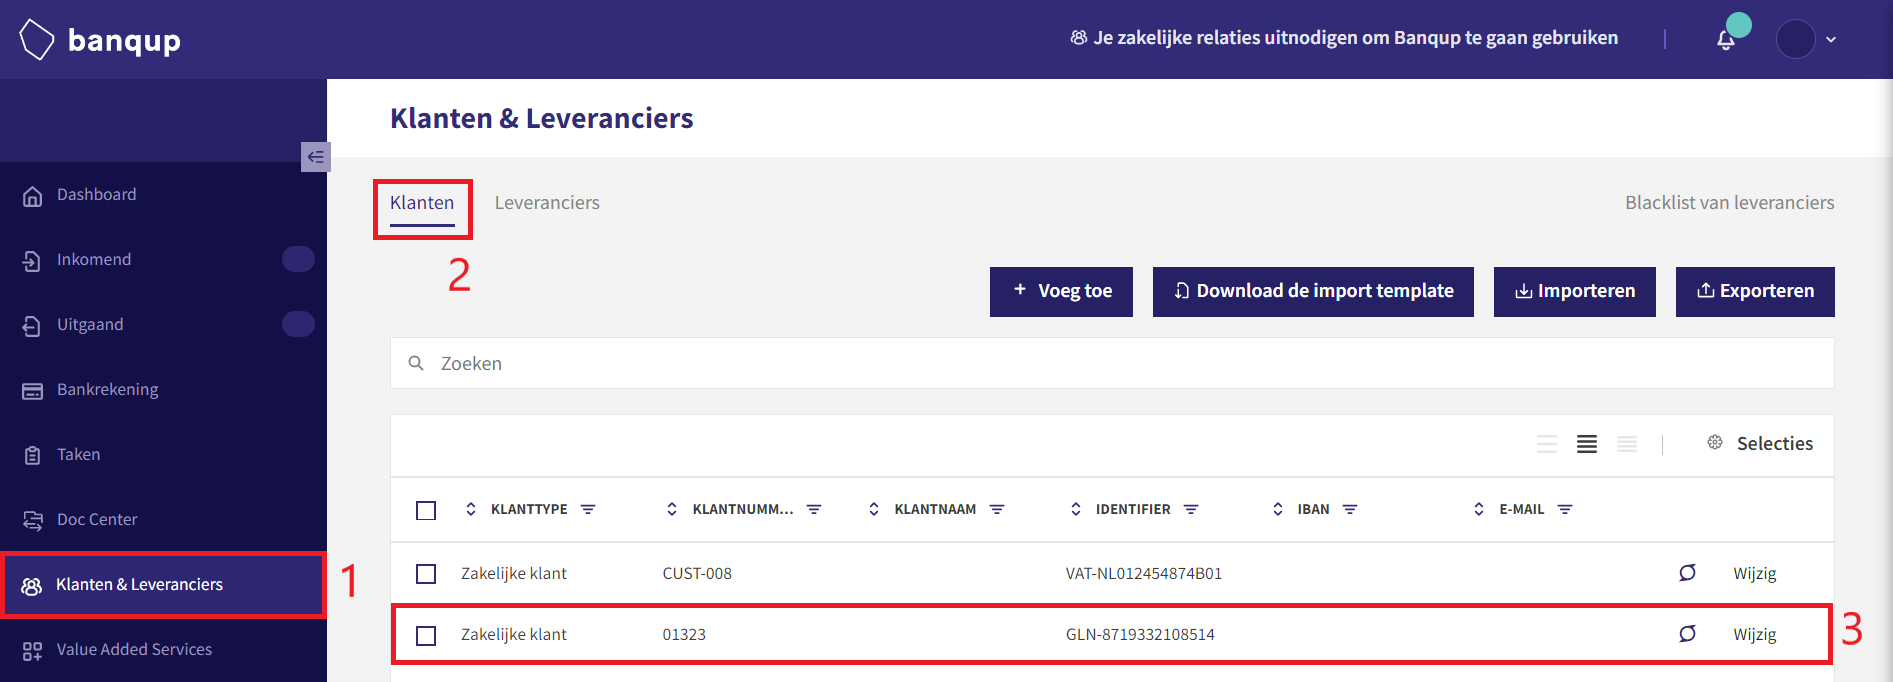Click the invite business relations banner link
The width and height of the screenshot is (1893, 682).
1344,38
